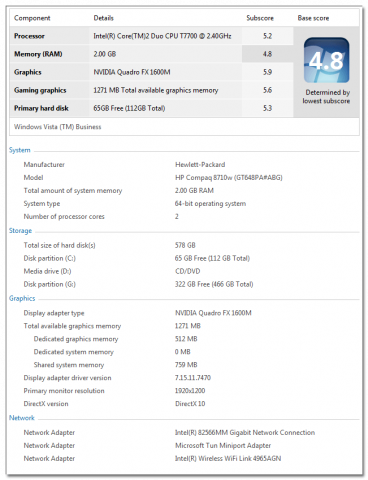Image resolution: width=368 pixels, height=480 pixels.
Task: Click the Intel Wireless WiFi Link 4965AGN value
Action: click(x=228, y=459)
